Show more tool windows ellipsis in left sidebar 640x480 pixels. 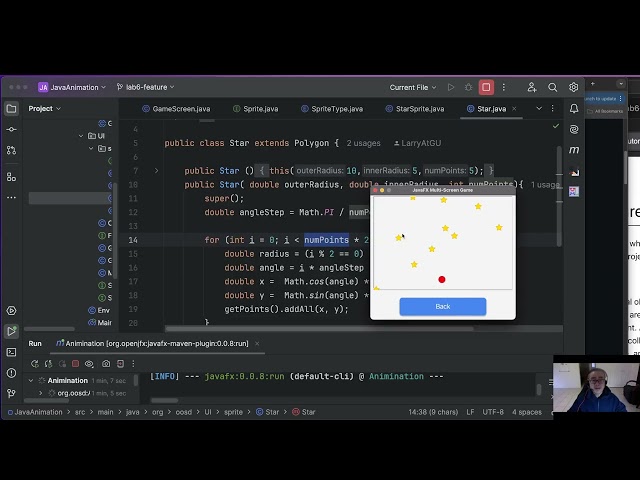point(11,198)
